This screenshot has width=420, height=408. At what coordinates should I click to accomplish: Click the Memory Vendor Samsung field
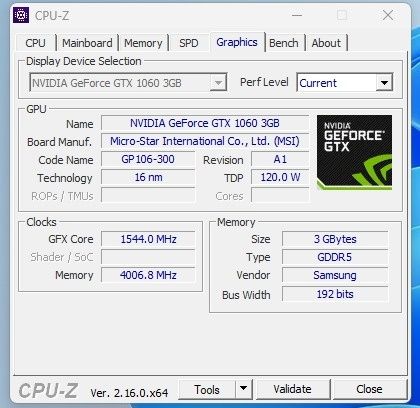click(x=335, y=275)
